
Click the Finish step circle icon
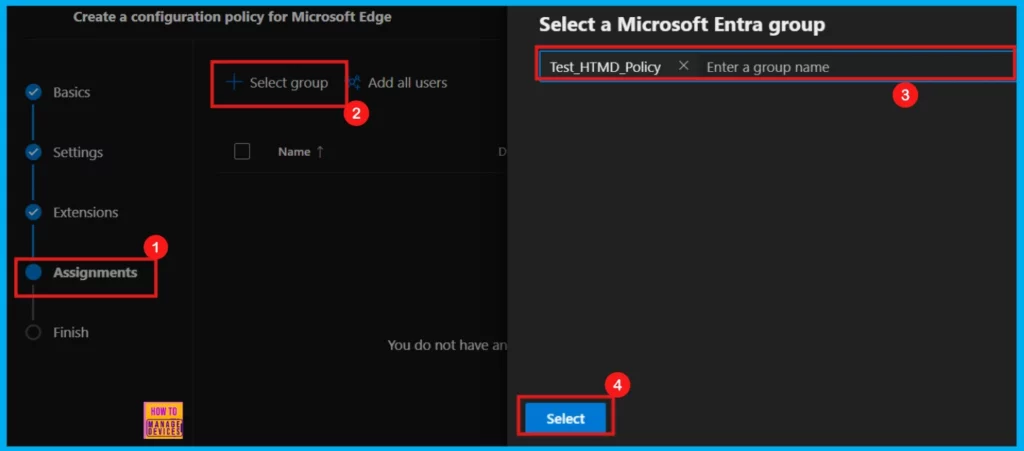click(x=33, y=332)
